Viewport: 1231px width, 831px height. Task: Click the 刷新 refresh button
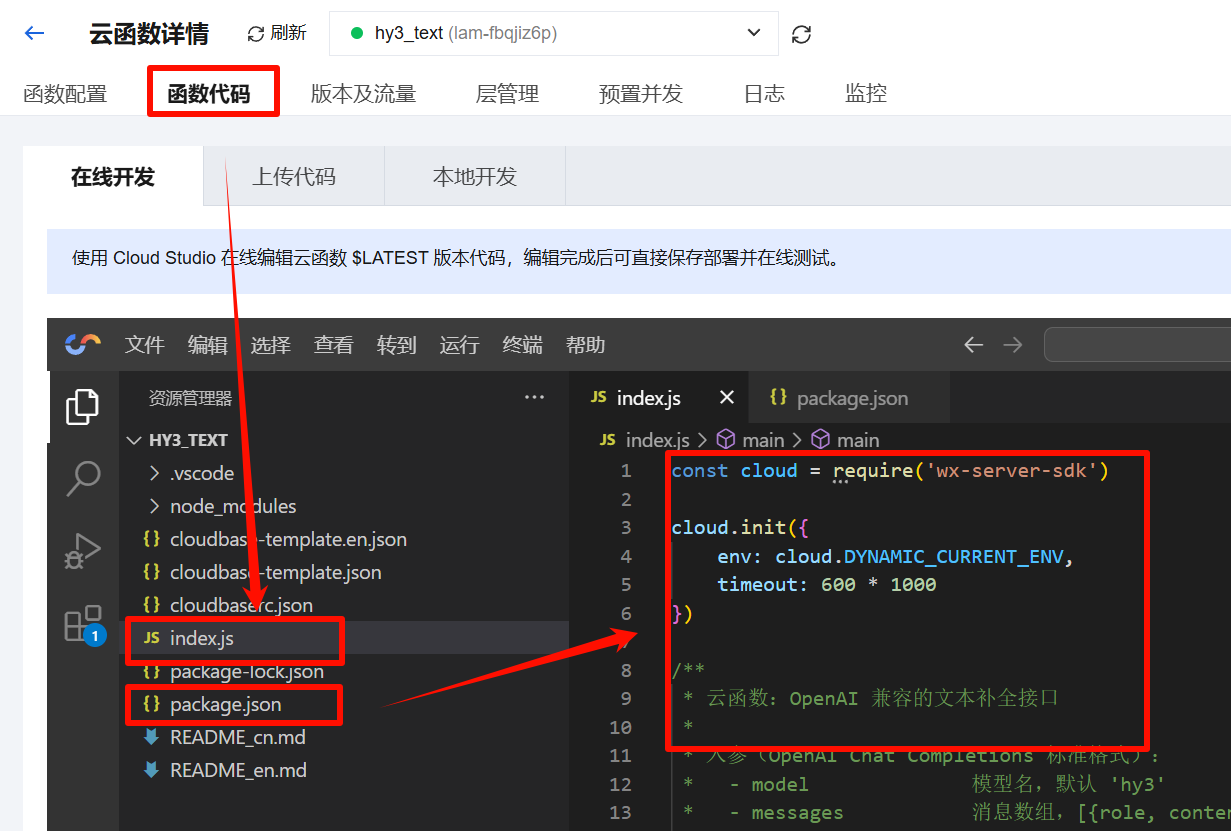pos(277,33)
